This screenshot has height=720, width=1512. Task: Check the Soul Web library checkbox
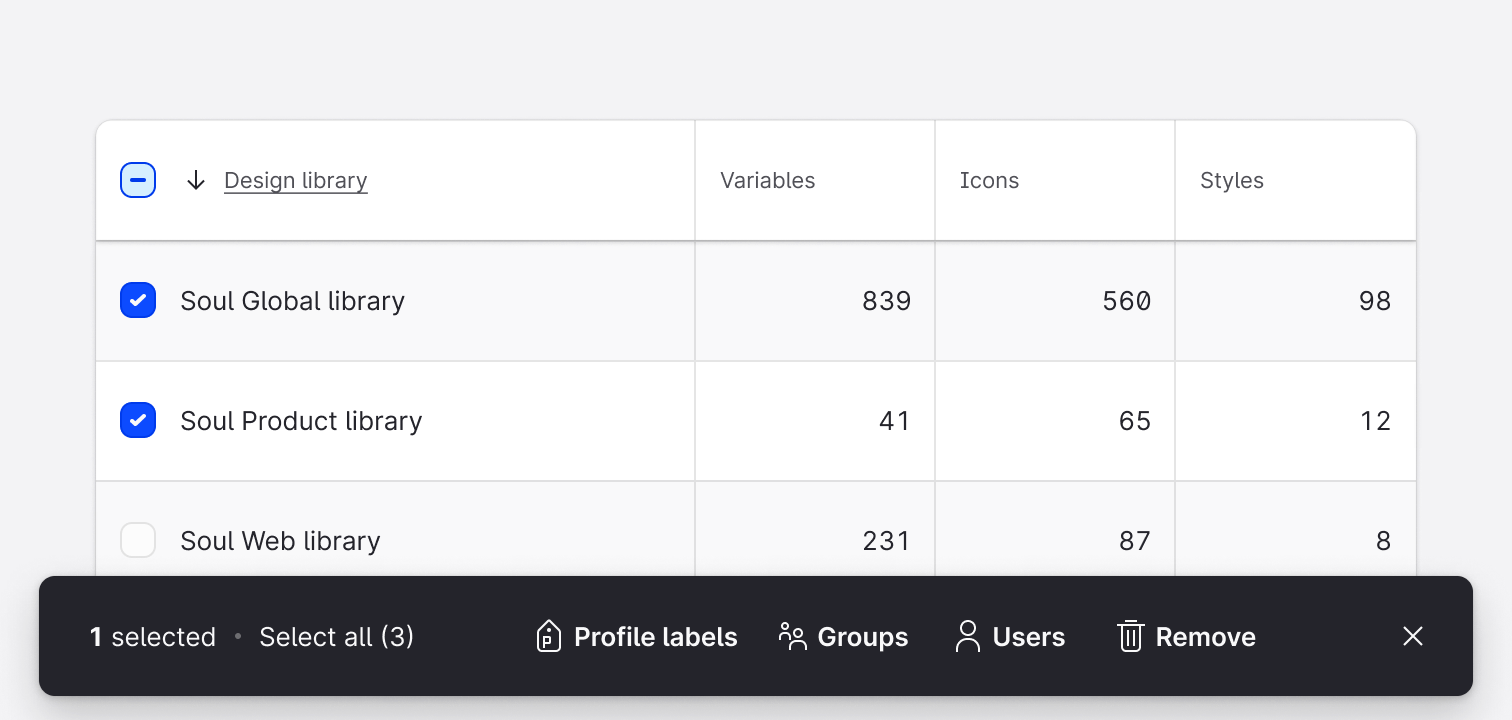138,540
